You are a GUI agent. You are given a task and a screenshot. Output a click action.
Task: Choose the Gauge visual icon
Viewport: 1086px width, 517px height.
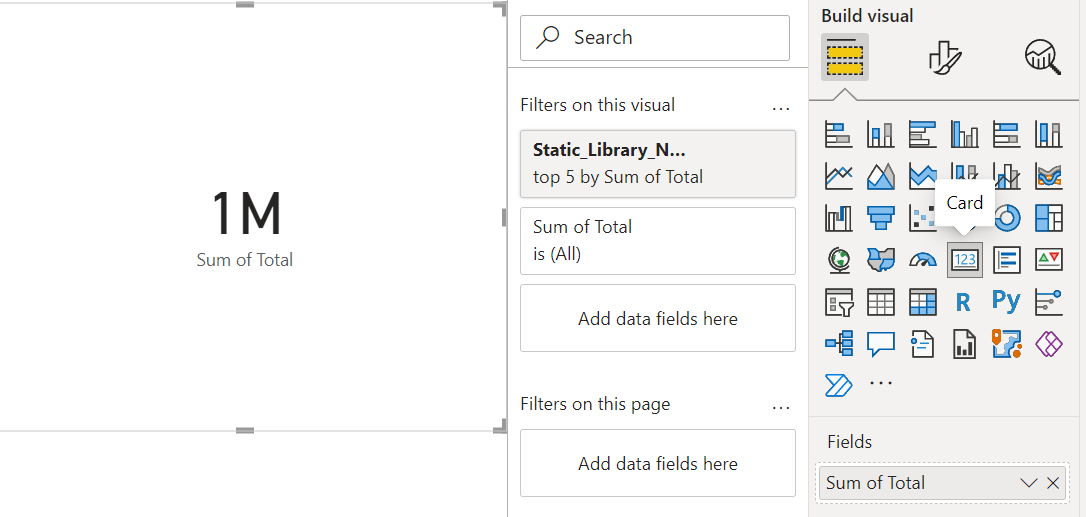[923, 260]
